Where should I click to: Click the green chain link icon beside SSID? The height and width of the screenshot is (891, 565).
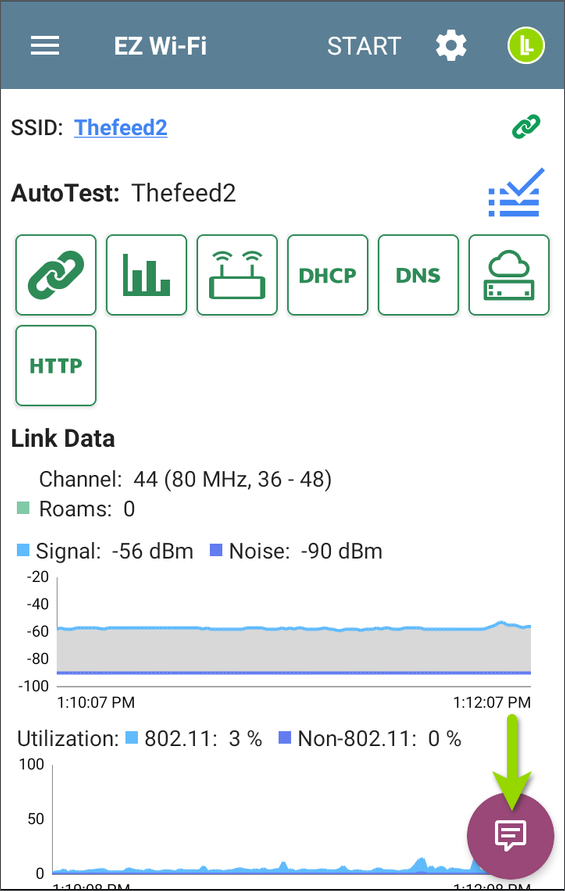[526, 127]
